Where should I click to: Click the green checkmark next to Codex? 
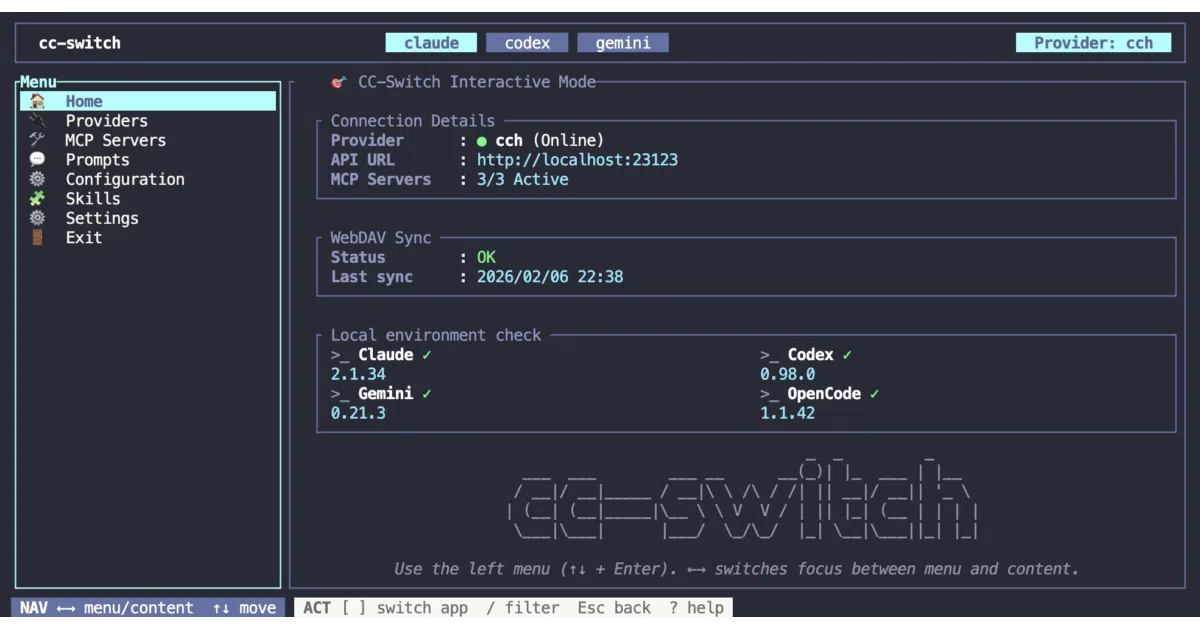pyautogui.click(x=847, y=355)
